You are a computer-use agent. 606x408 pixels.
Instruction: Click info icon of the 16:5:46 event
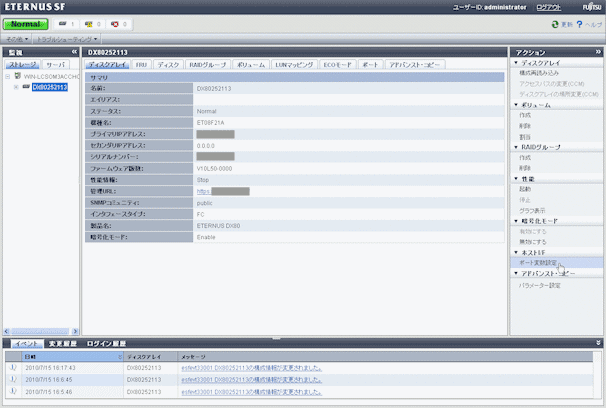pos(13,391)
